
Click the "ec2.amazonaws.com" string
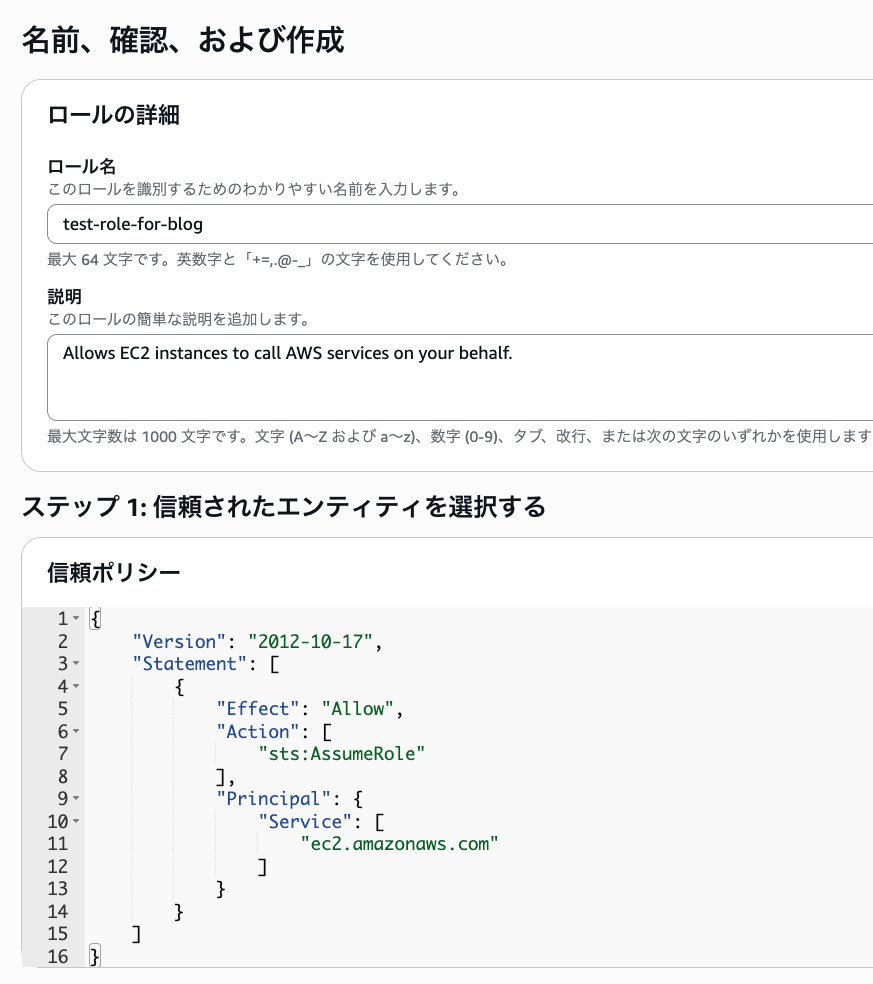(x=400, y=844)
